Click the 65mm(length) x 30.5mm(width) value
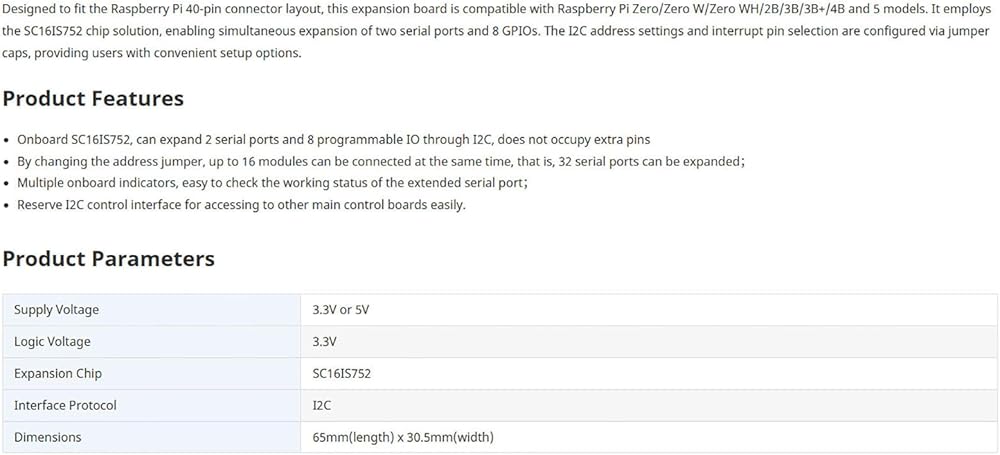The image size is (1000, 455). coord(403,437)
